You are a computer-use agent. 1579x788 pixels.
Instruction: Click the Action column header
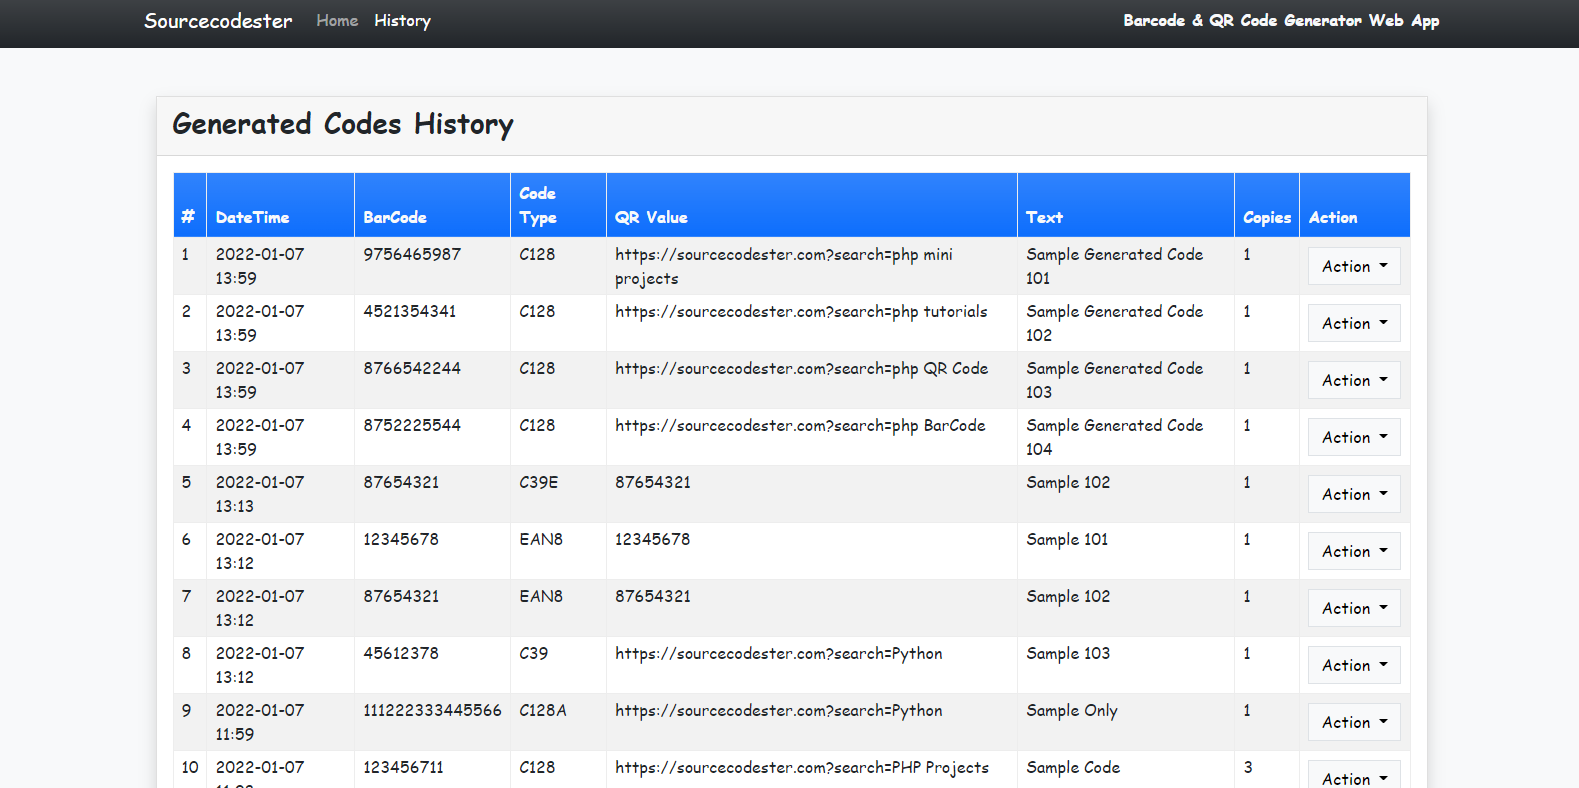[1354, 205]
